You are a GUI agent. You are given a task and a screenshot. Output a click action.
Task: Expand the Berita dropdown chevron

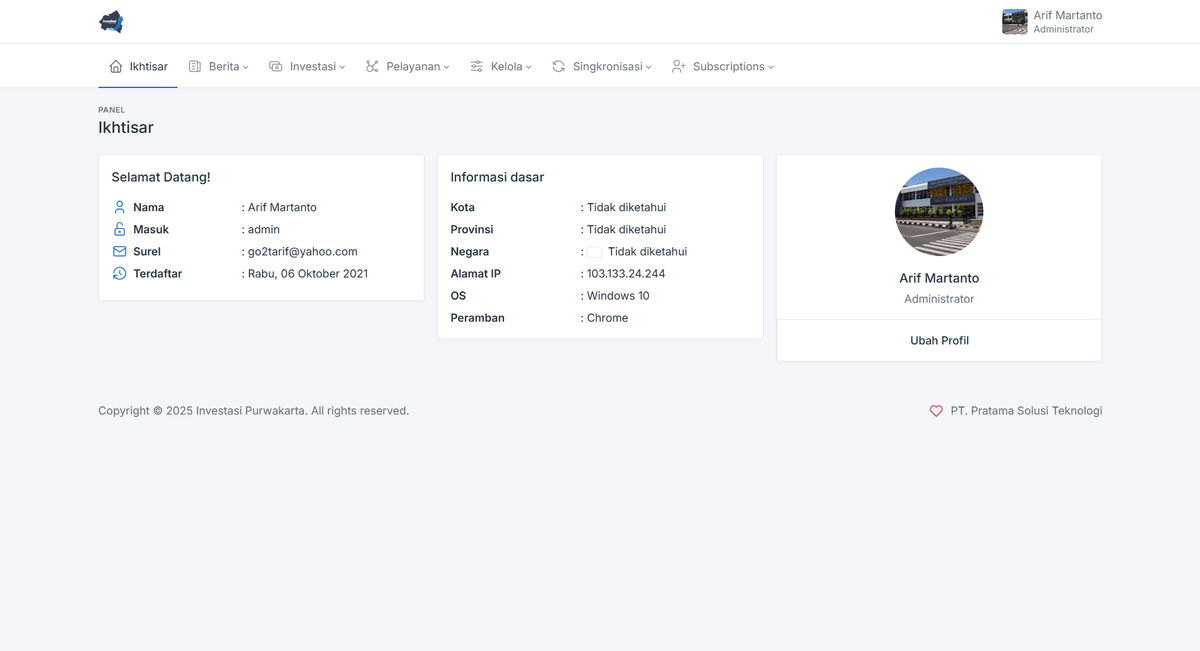[x=246, y=67]
